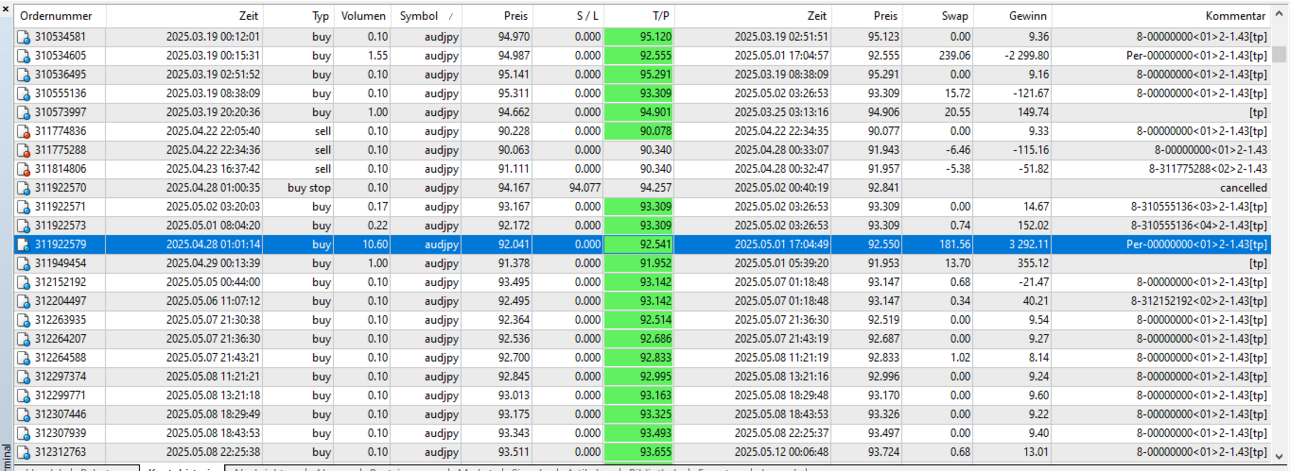
Task: Click the sell order icon of 311814806
Action: [x=24, y=169]
